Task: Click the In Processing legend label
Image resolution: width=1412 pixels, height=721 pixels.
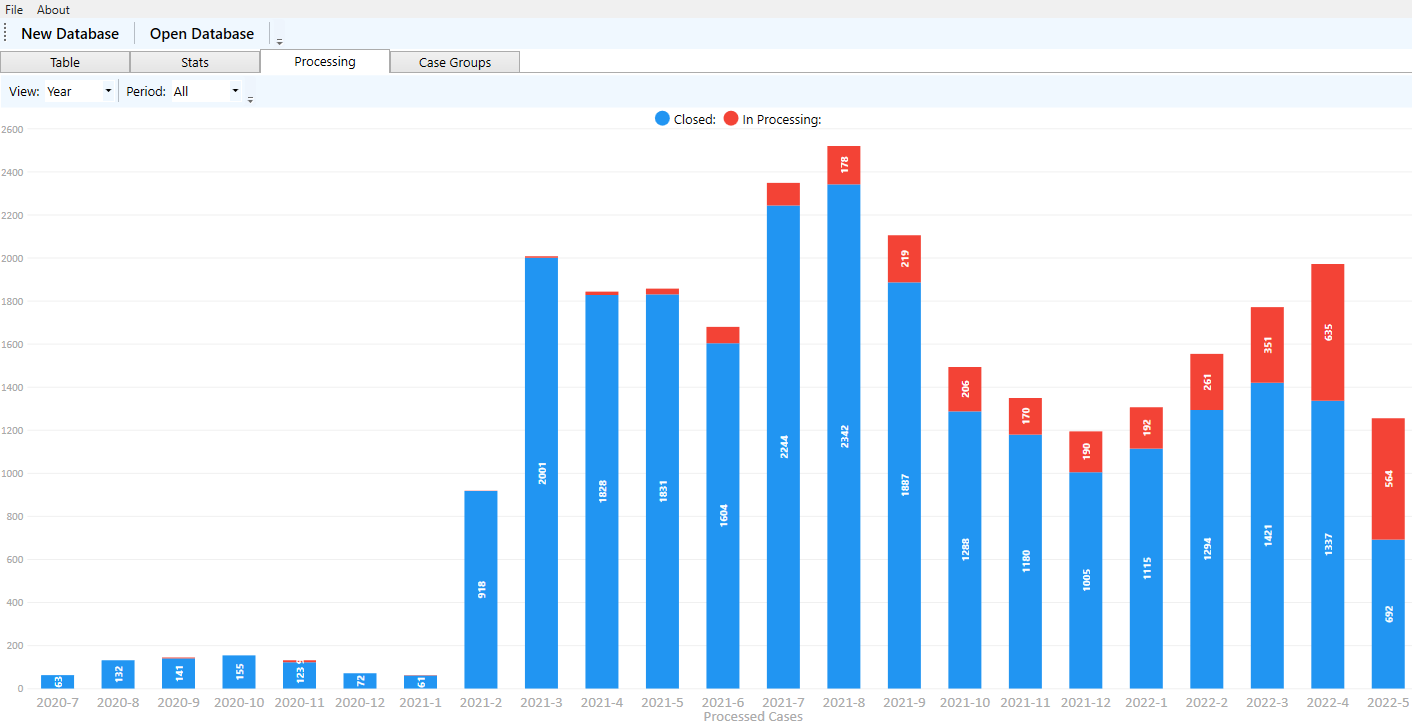Action: pos(782,119)
